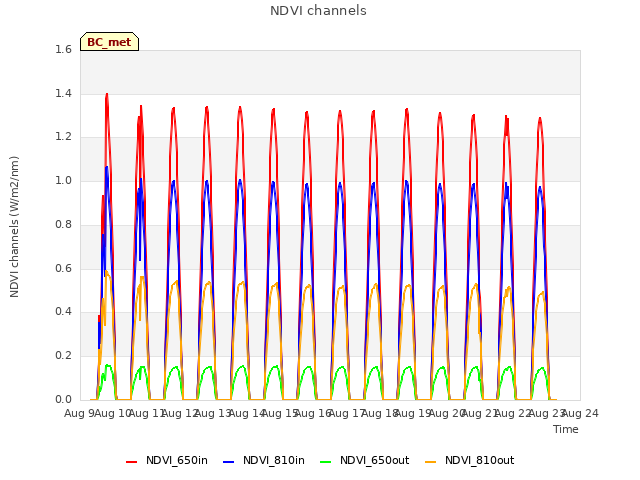
Task: Click the green NDVI_650out legend swatch
Action: pyautogui.click(x=326, y=462)
